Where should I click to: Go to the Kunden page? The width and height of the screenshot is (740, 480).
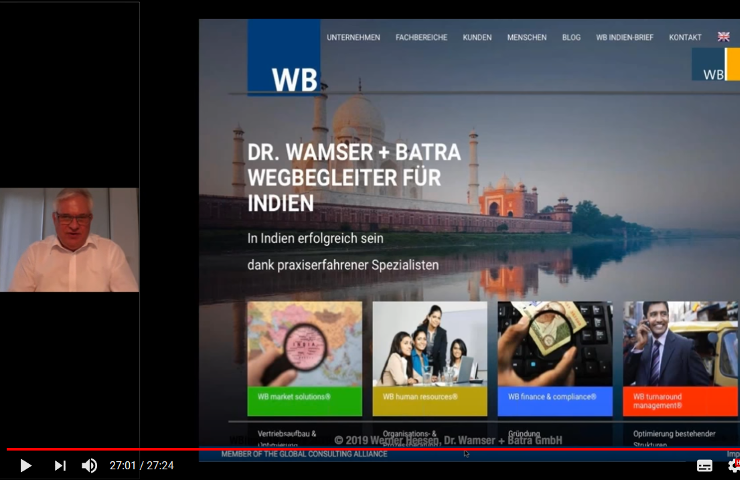pyautogui.click(x=477, y=37)
